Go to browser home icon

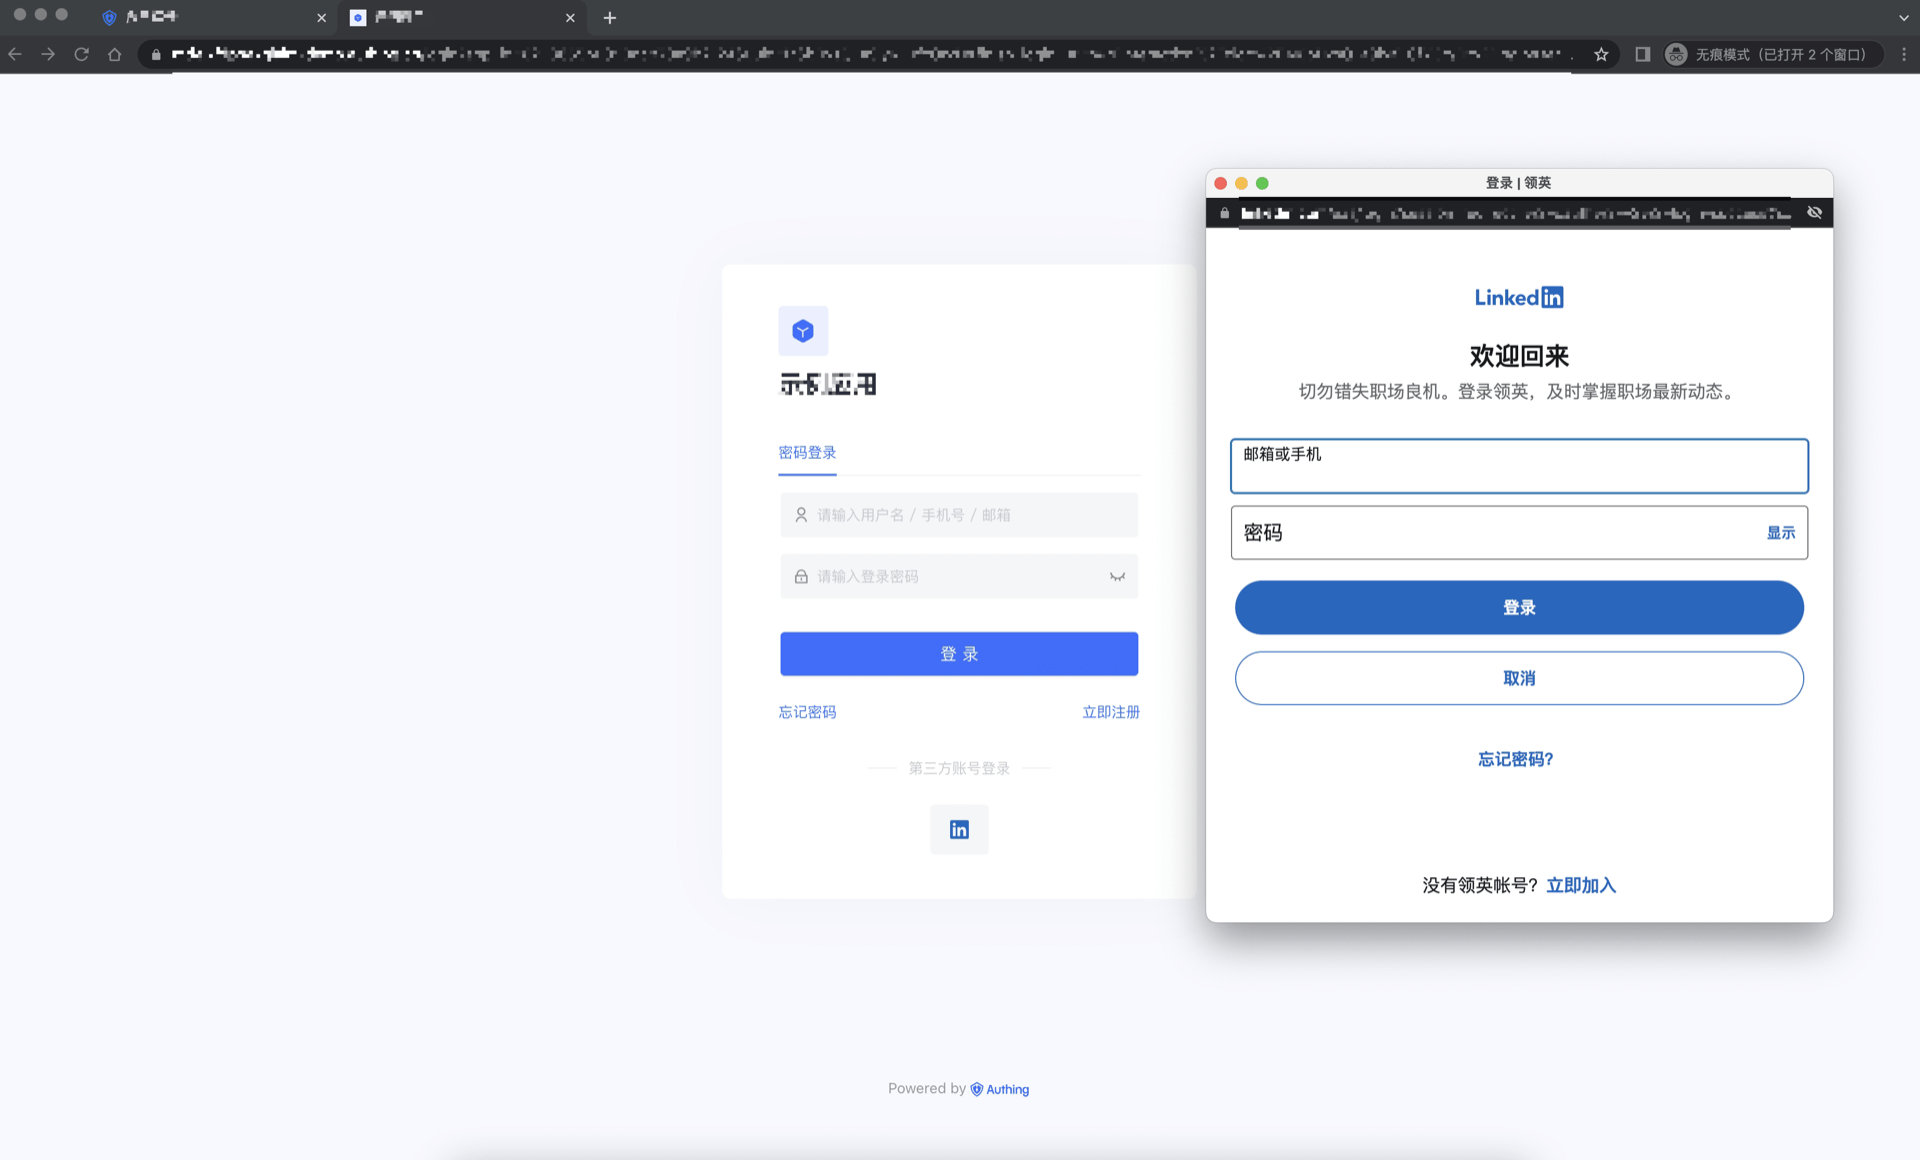(x=115, y=54)
